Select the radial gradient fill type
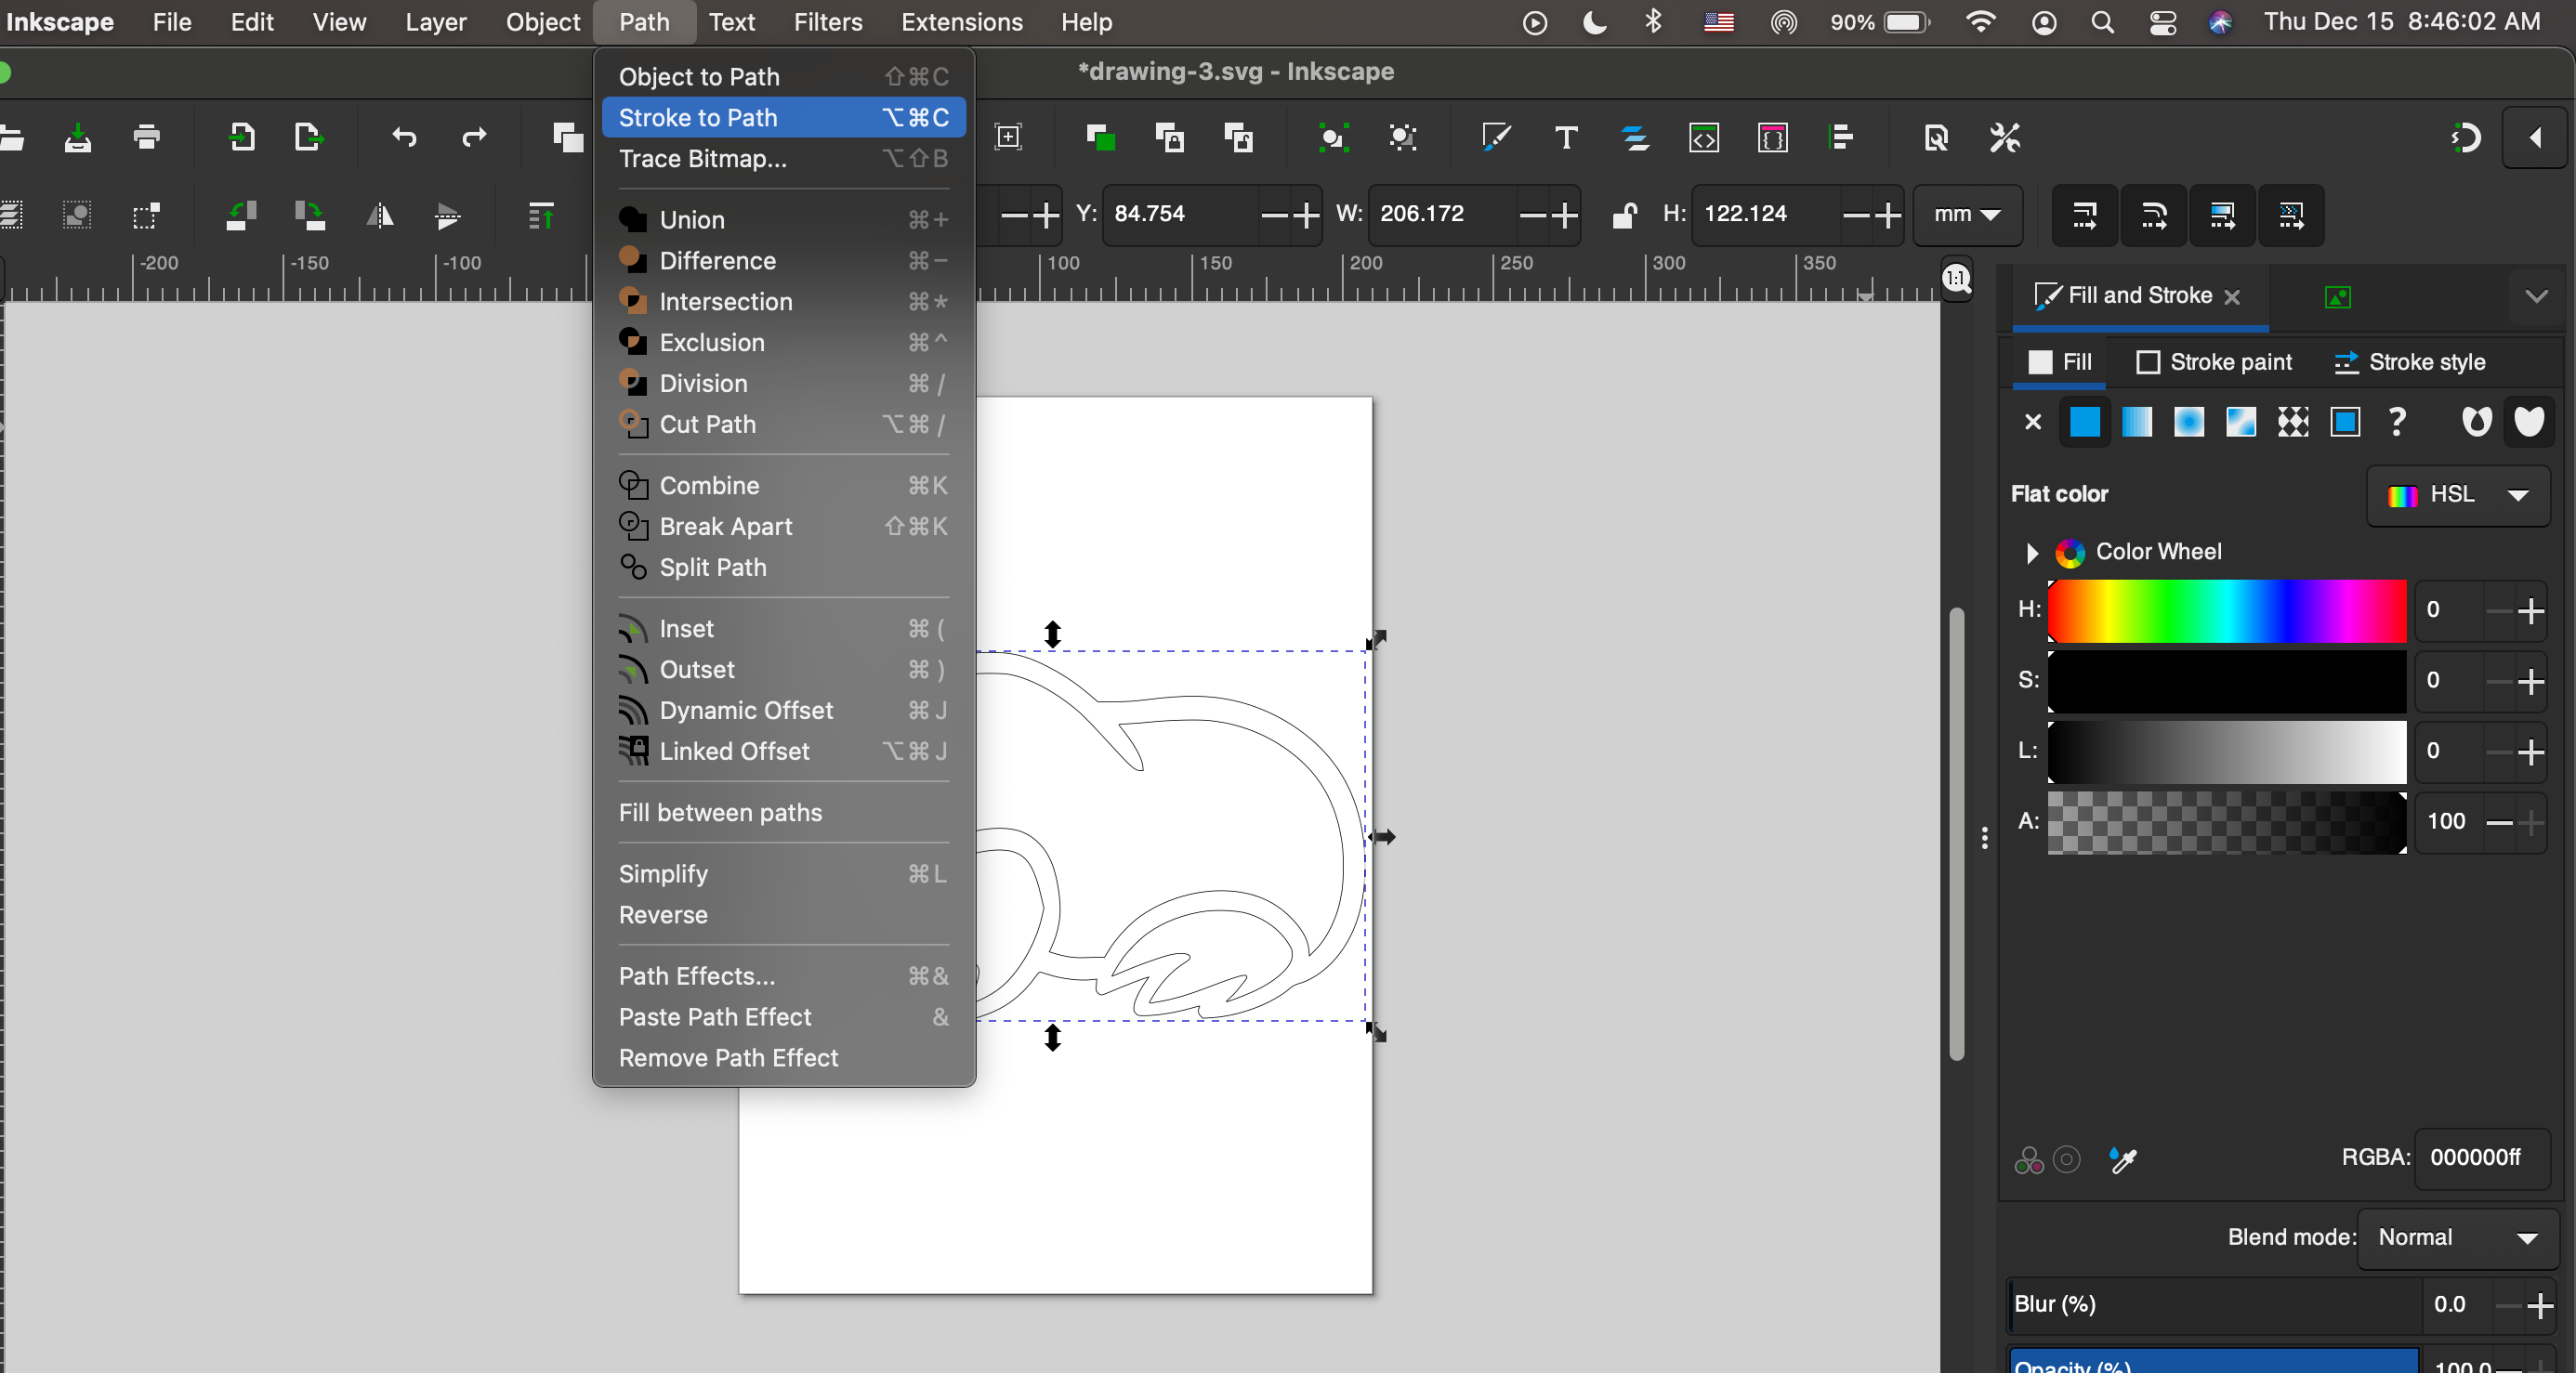The height and width of the screenshot is (1373, 2576). pyautogui.click(x=2189, y=422)
